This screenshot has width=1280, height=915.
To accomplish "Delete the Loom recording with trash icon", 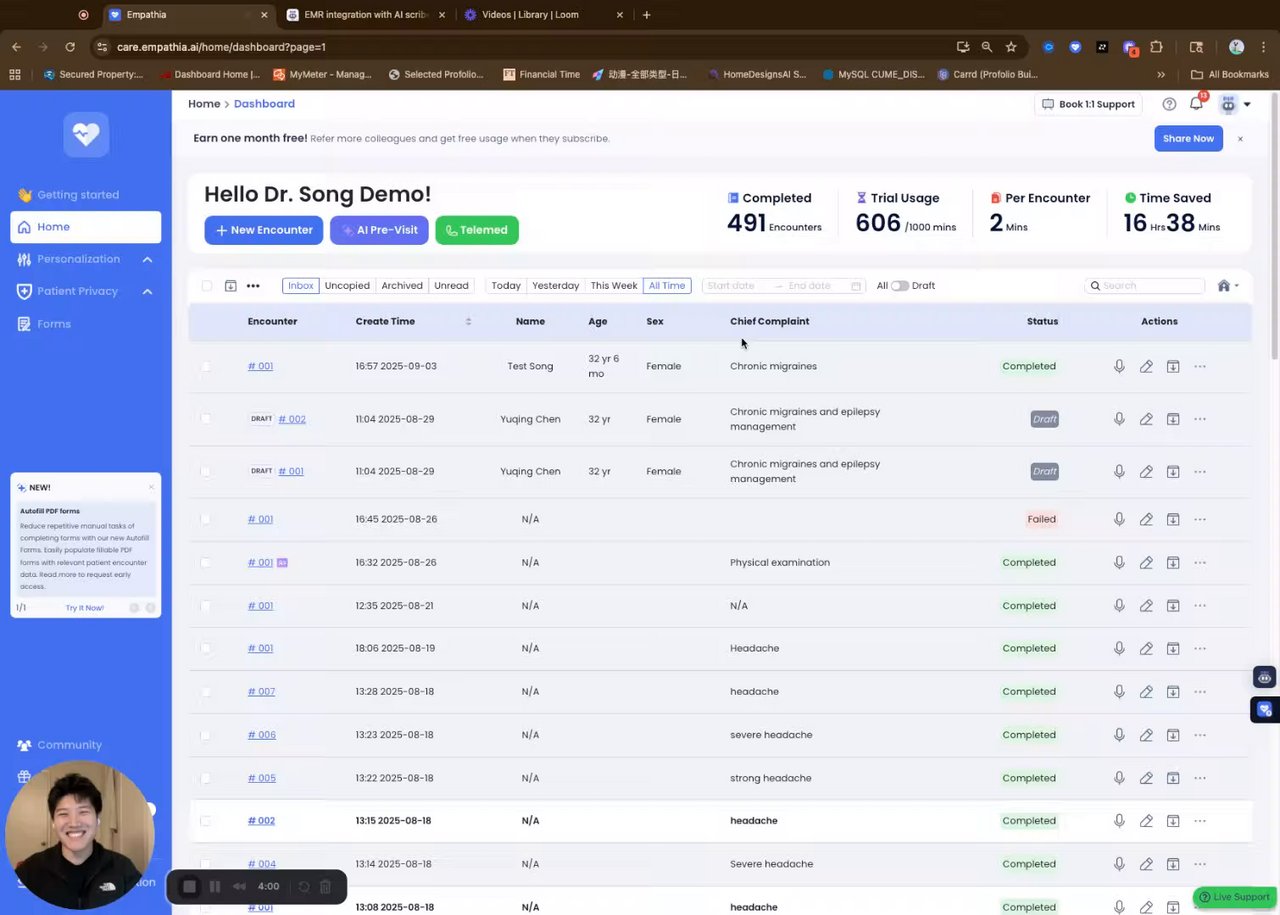I will pyautogui.click(x=325, y=886).
